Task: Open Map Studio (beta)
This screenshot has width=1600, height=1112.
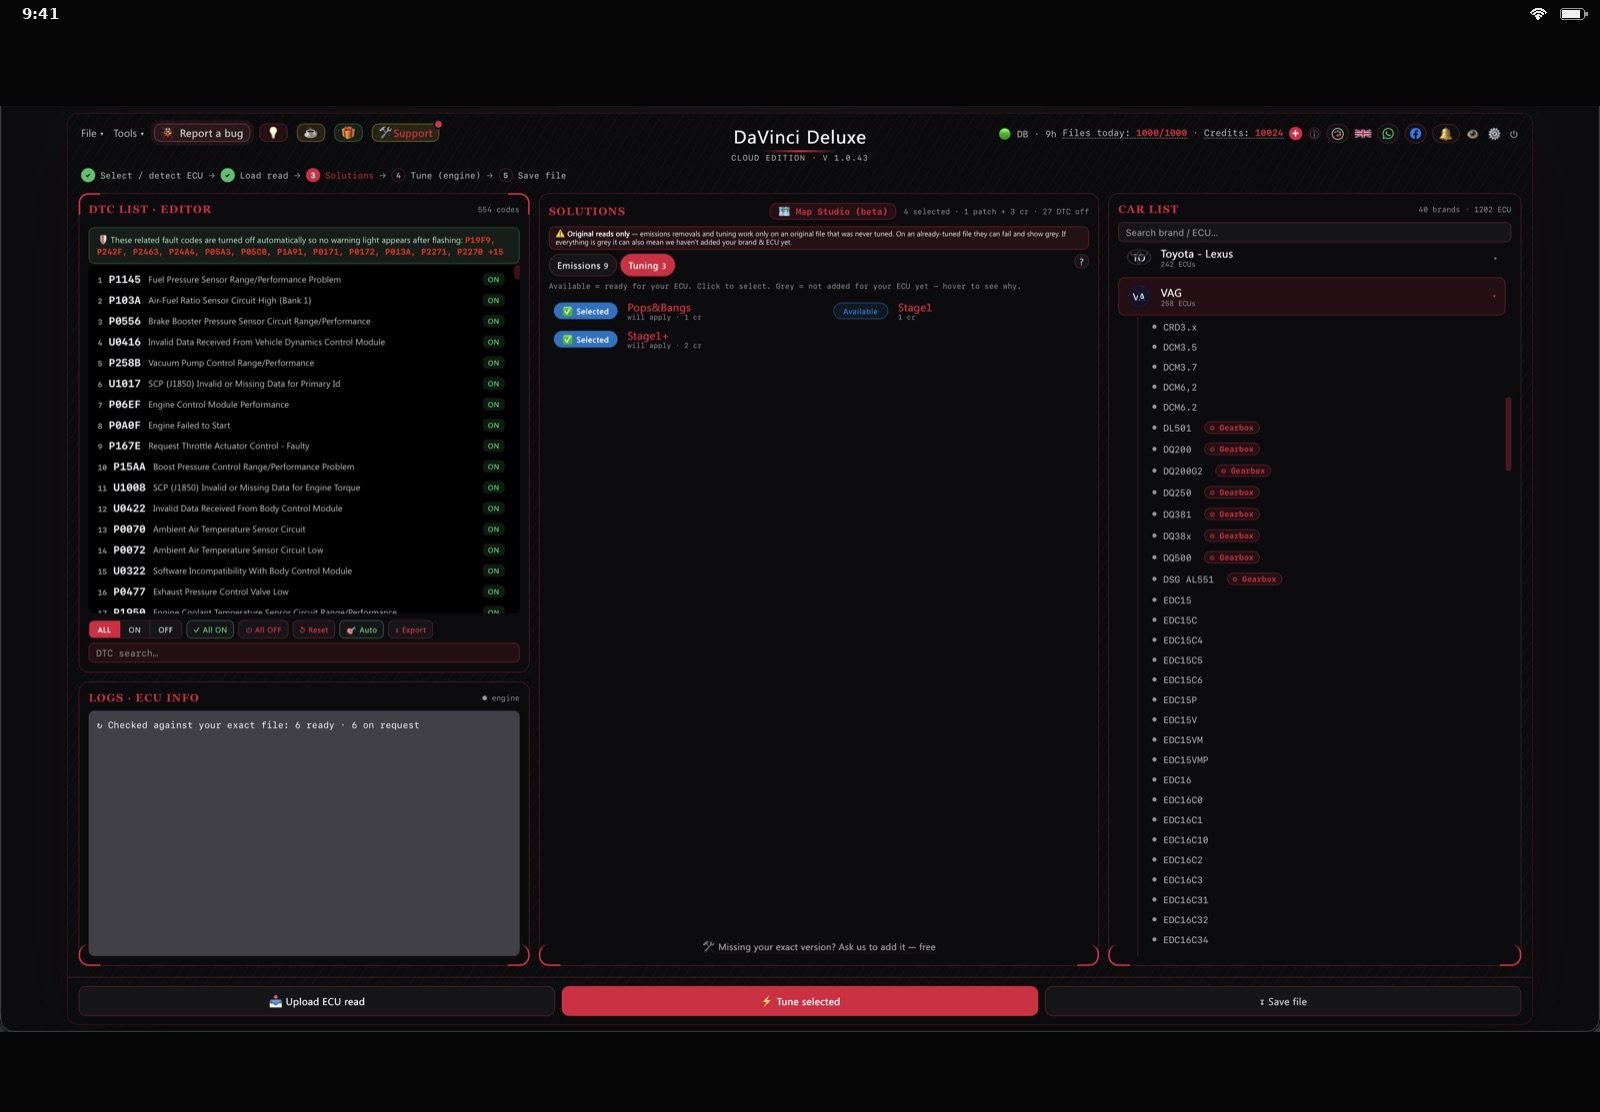Action: (833, 211)
